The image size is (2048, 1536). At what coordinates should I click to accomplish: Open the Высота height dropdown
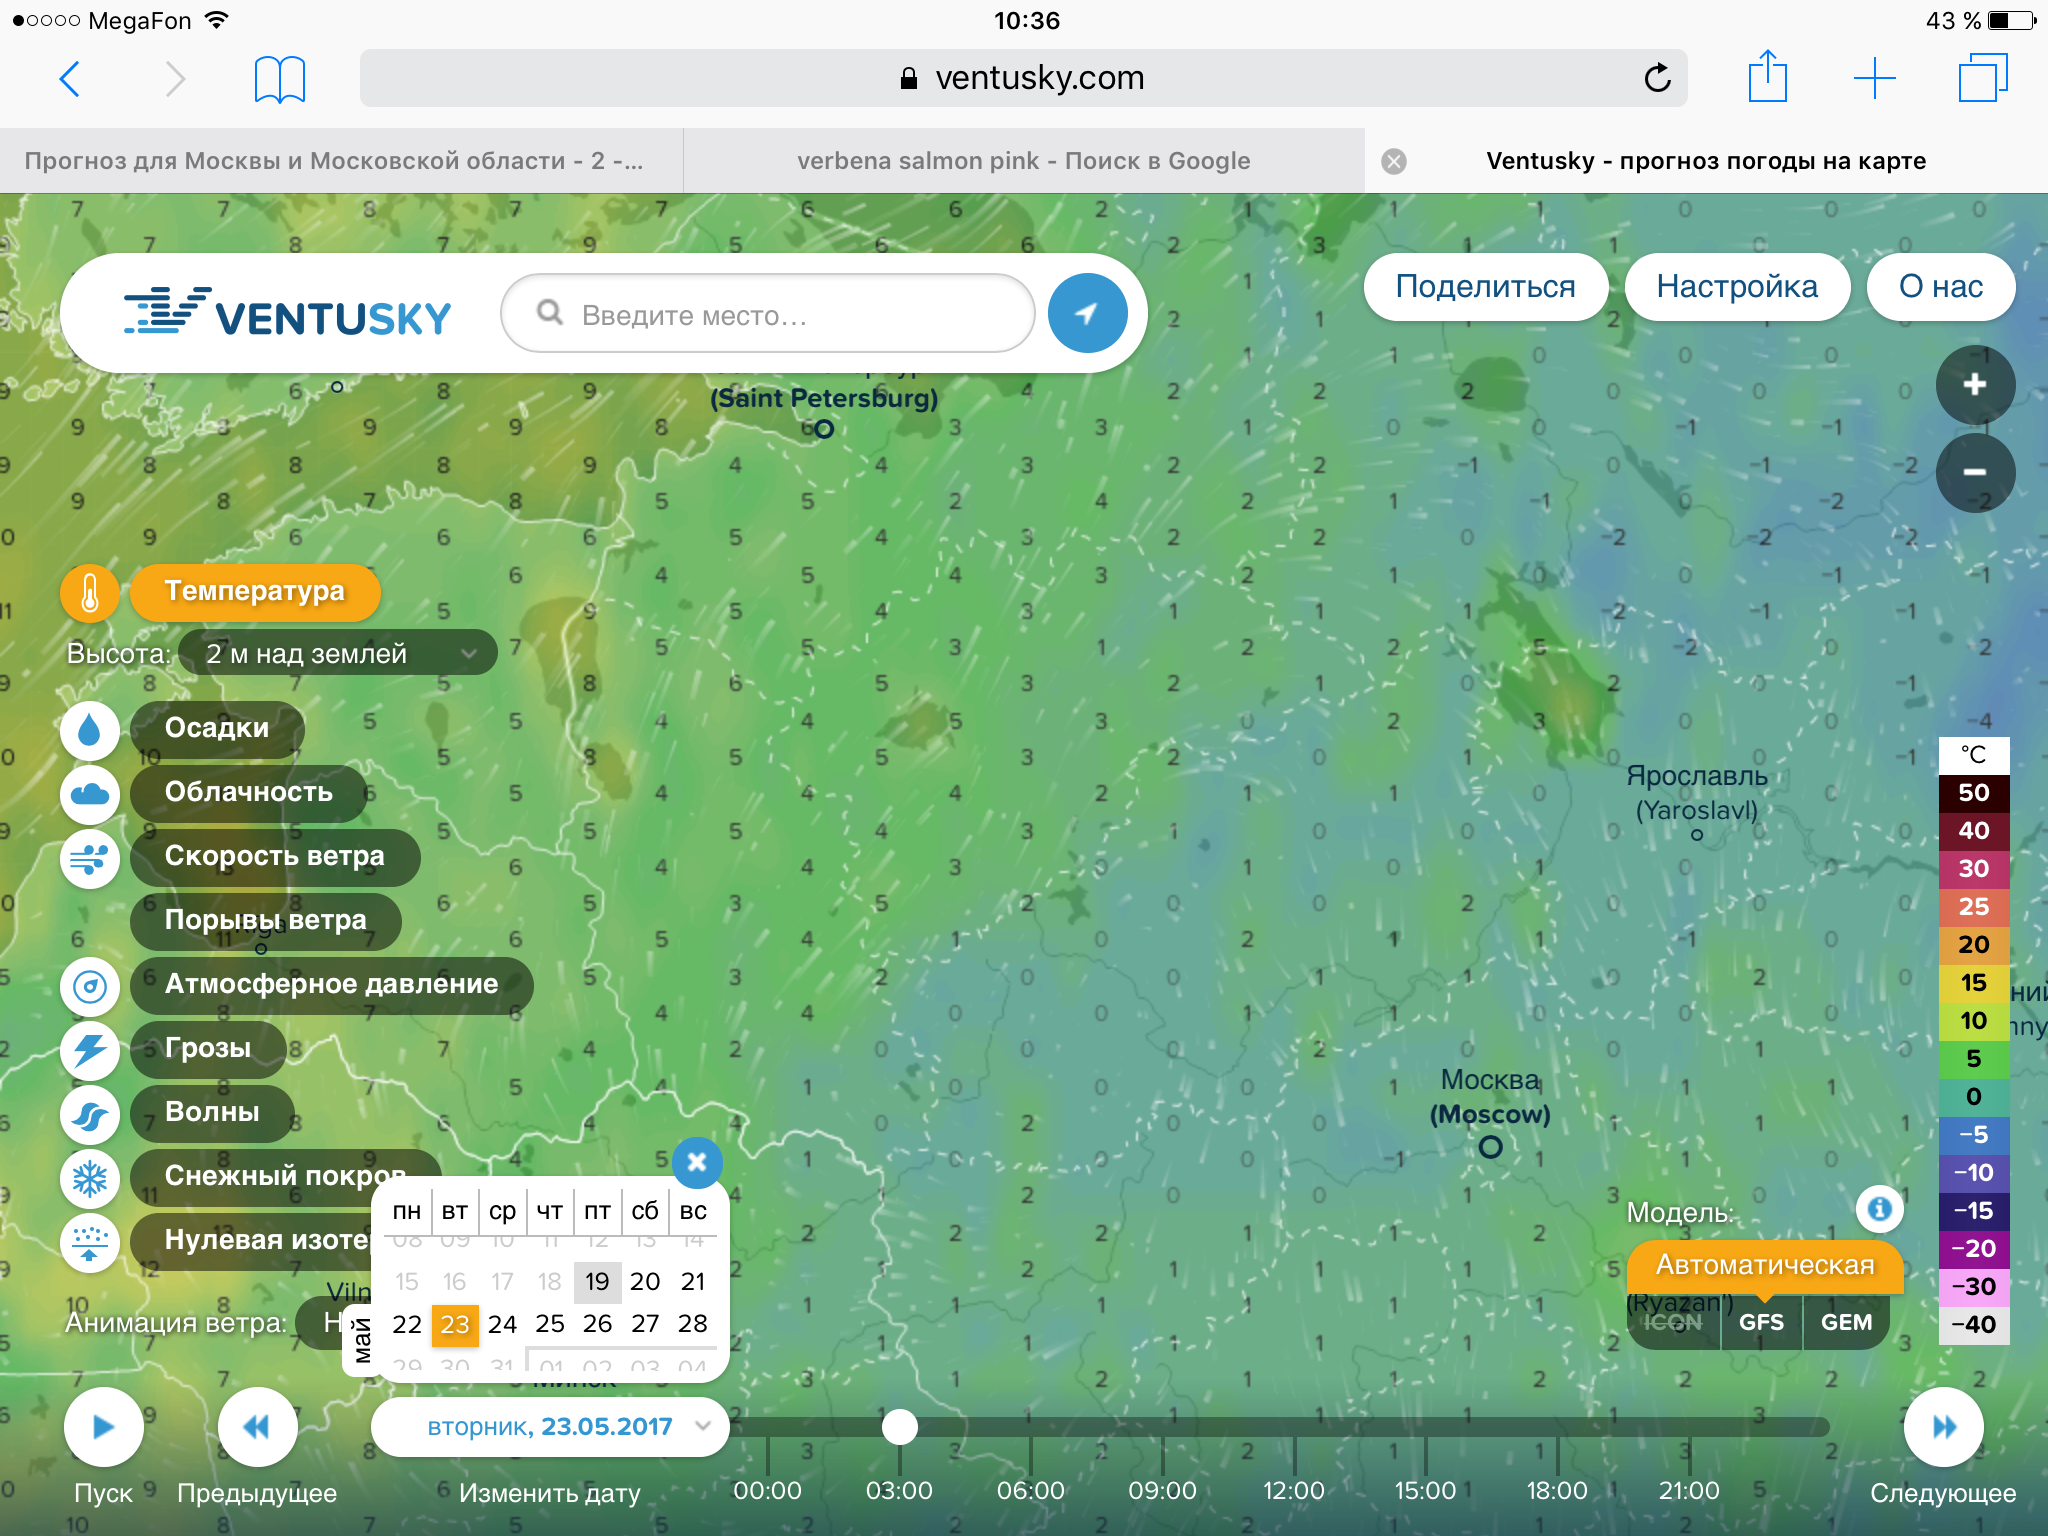(337, 654)
